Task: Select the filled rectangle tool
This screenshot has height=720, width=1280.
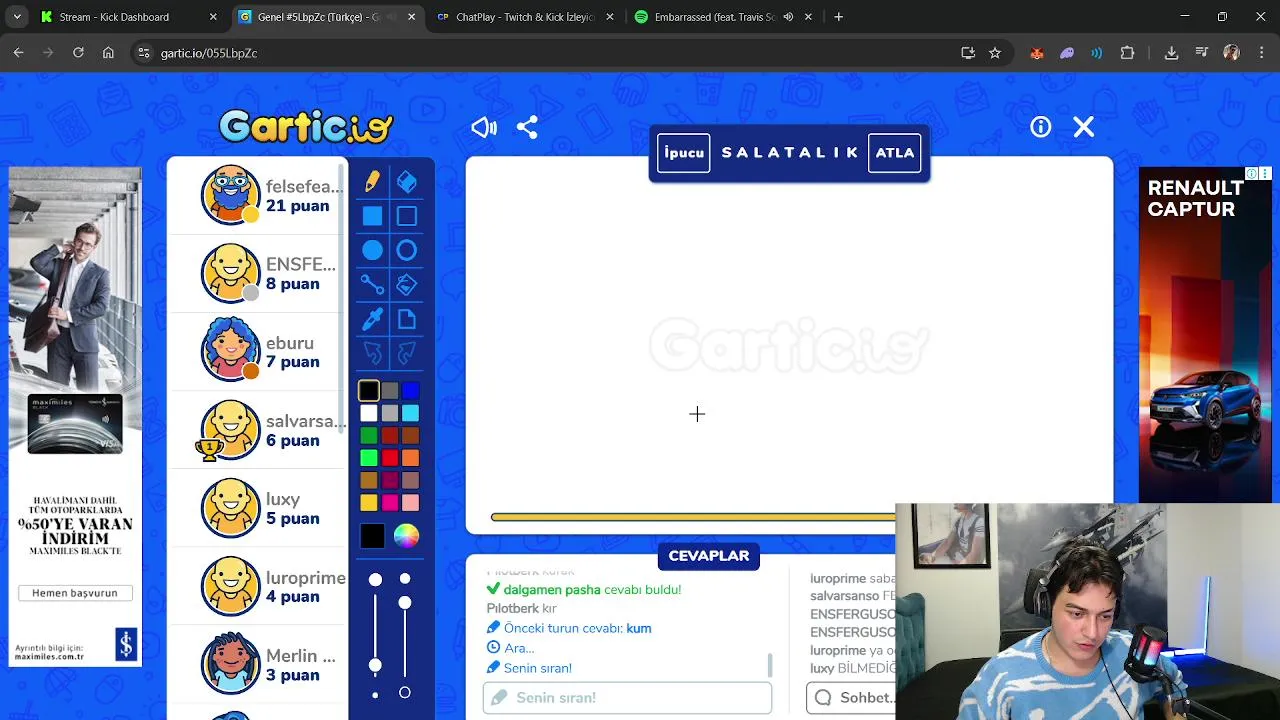Action: 372,216
